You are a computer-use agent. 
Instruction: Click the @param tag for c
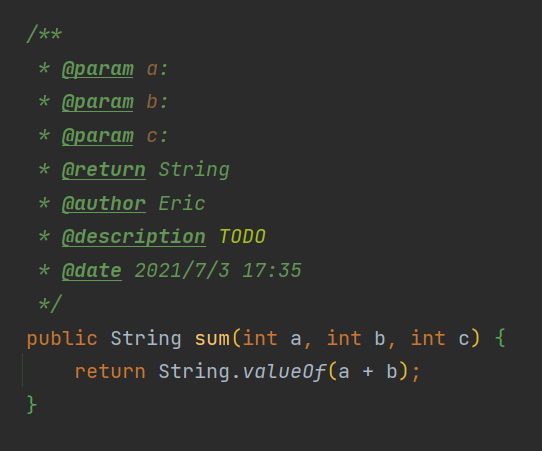[x=97, y=136]
